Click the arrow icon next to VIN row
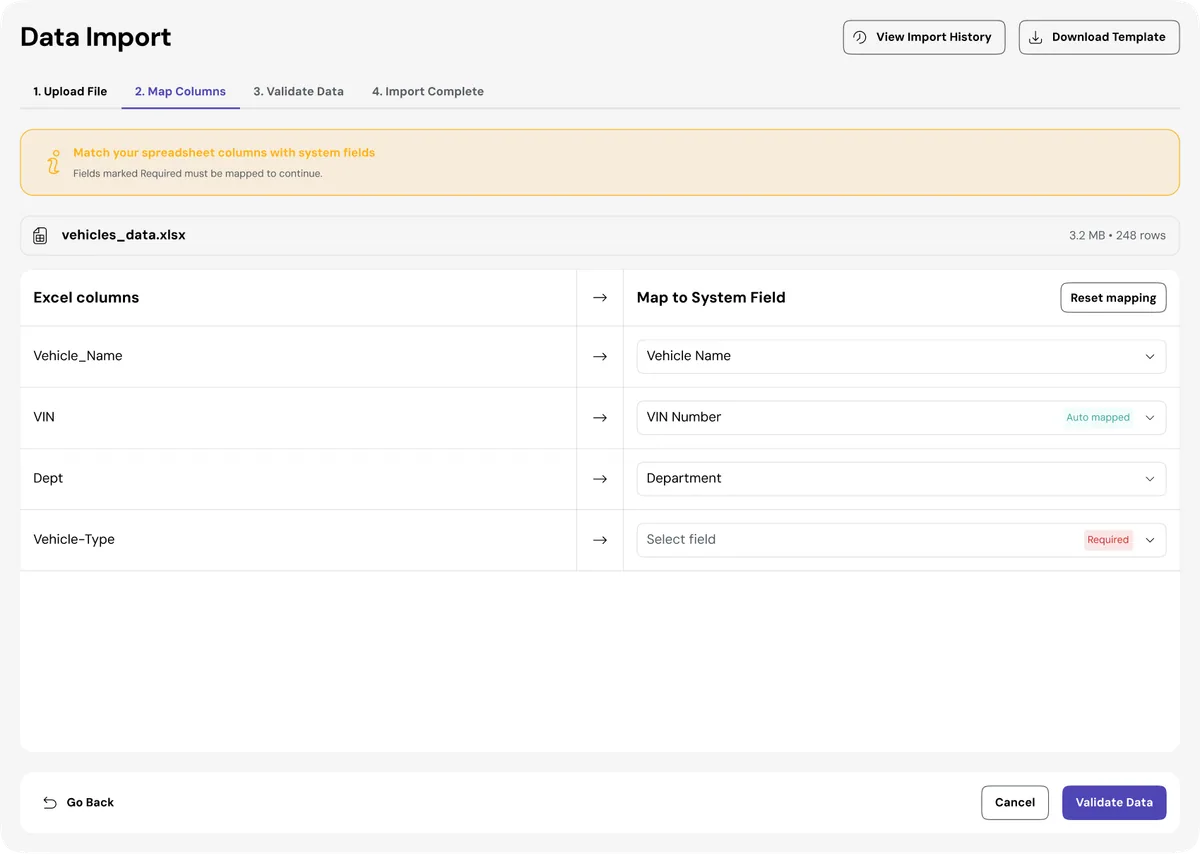Viewport: 1200px width, 854px height. click(600, 417)
